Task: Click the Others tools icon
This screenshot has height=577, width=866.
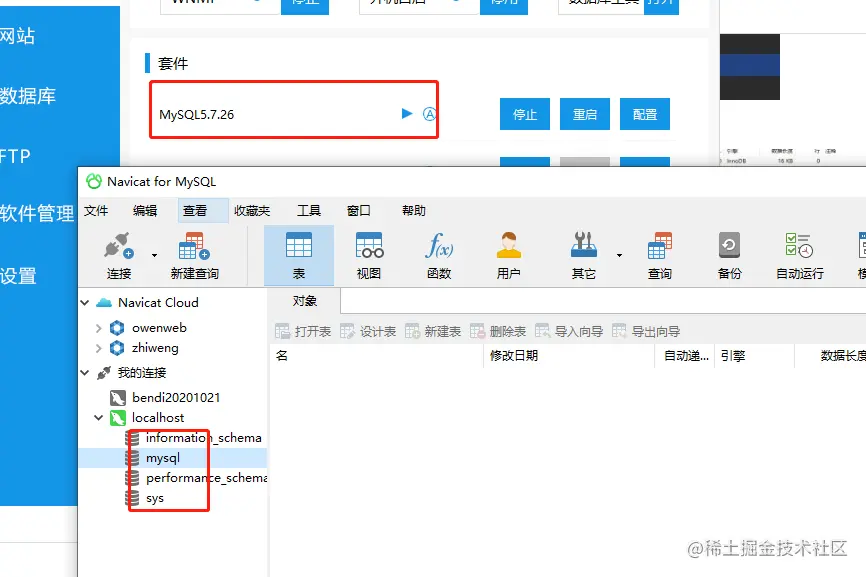Action: pos(584,245)
